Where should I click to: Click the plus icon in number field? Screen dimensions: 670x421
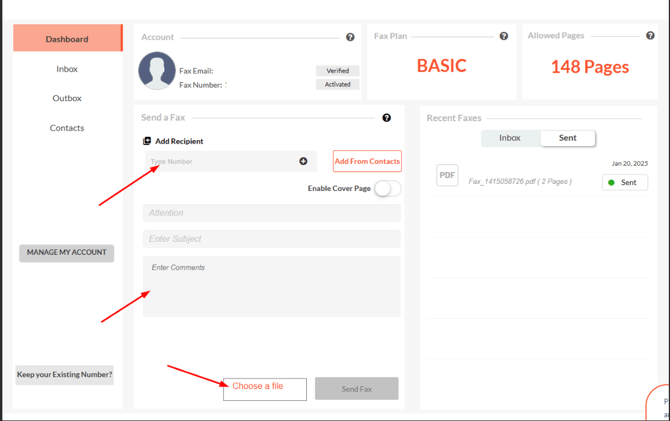point(303,161)
